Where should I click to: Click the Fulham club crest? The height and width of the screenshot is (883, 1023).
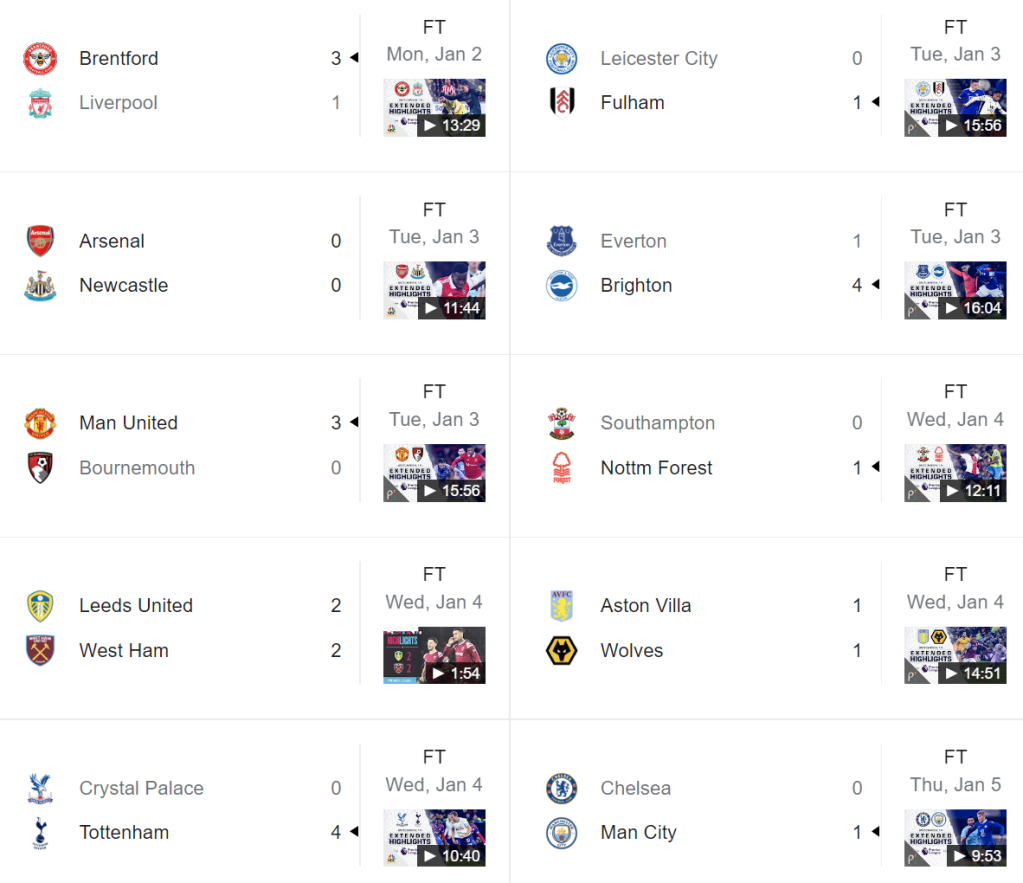tap(561, 103)
